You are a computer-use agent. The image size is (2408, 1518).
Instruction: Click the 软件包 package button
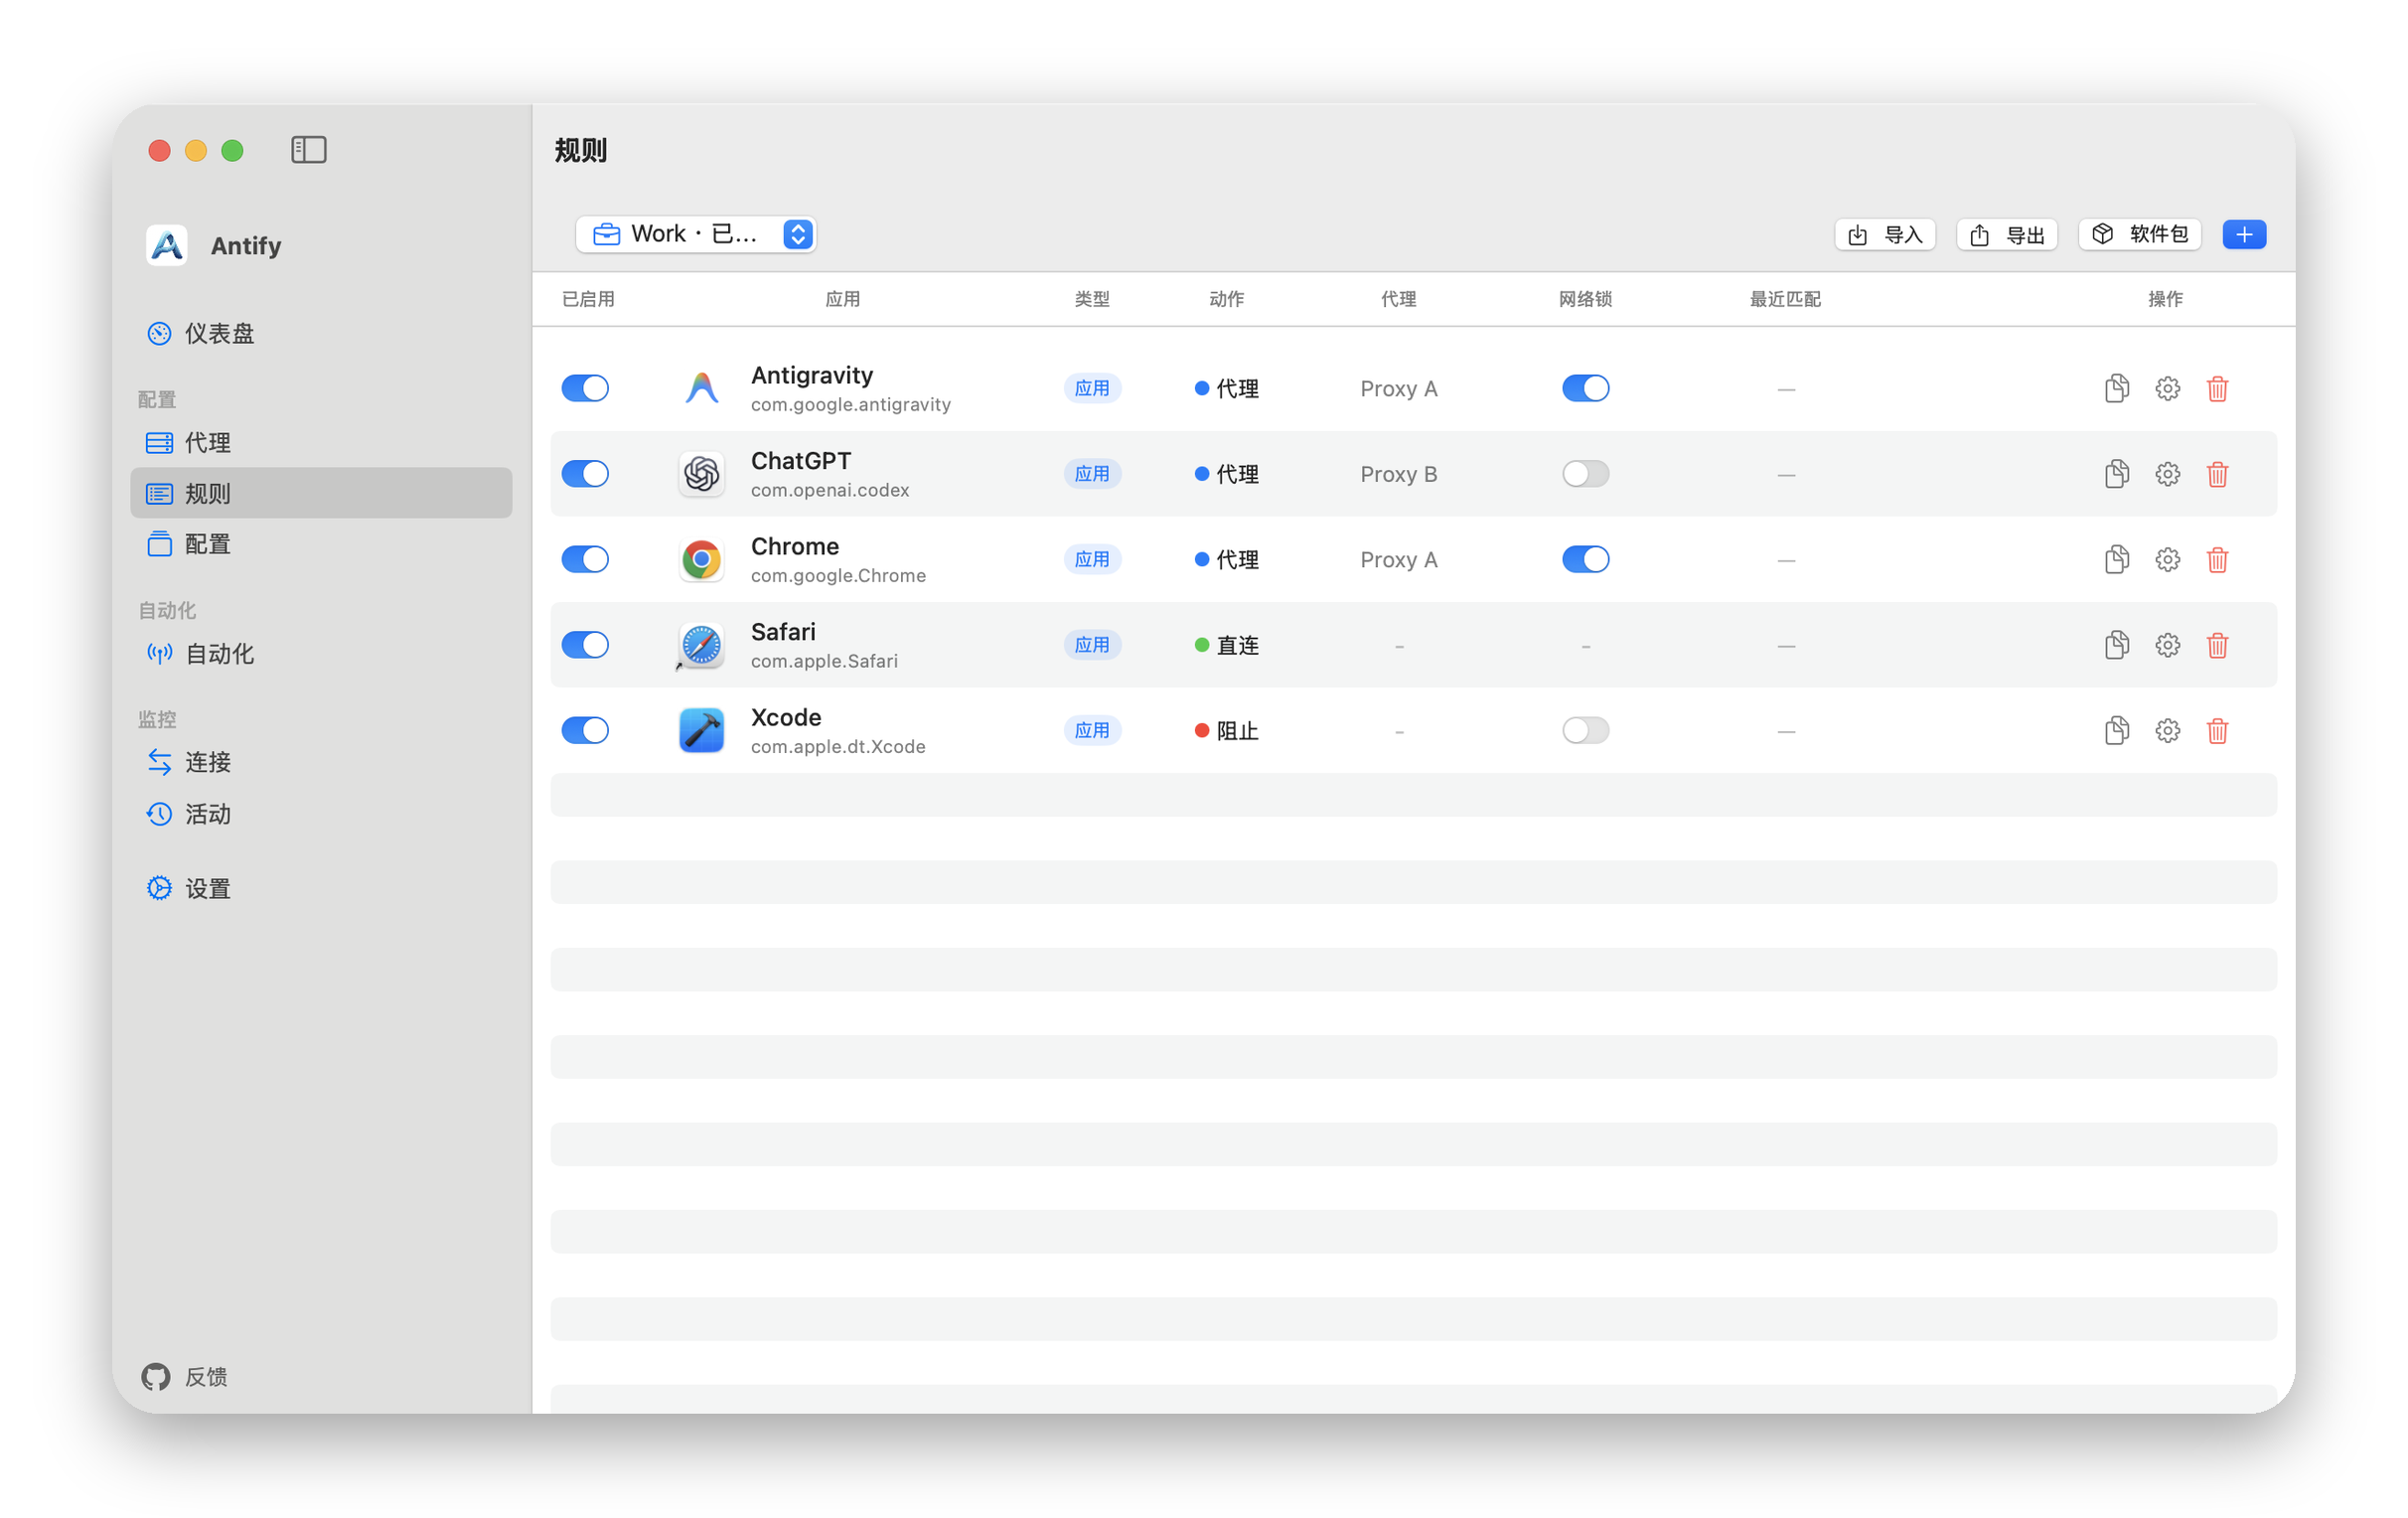[2139, 234]
